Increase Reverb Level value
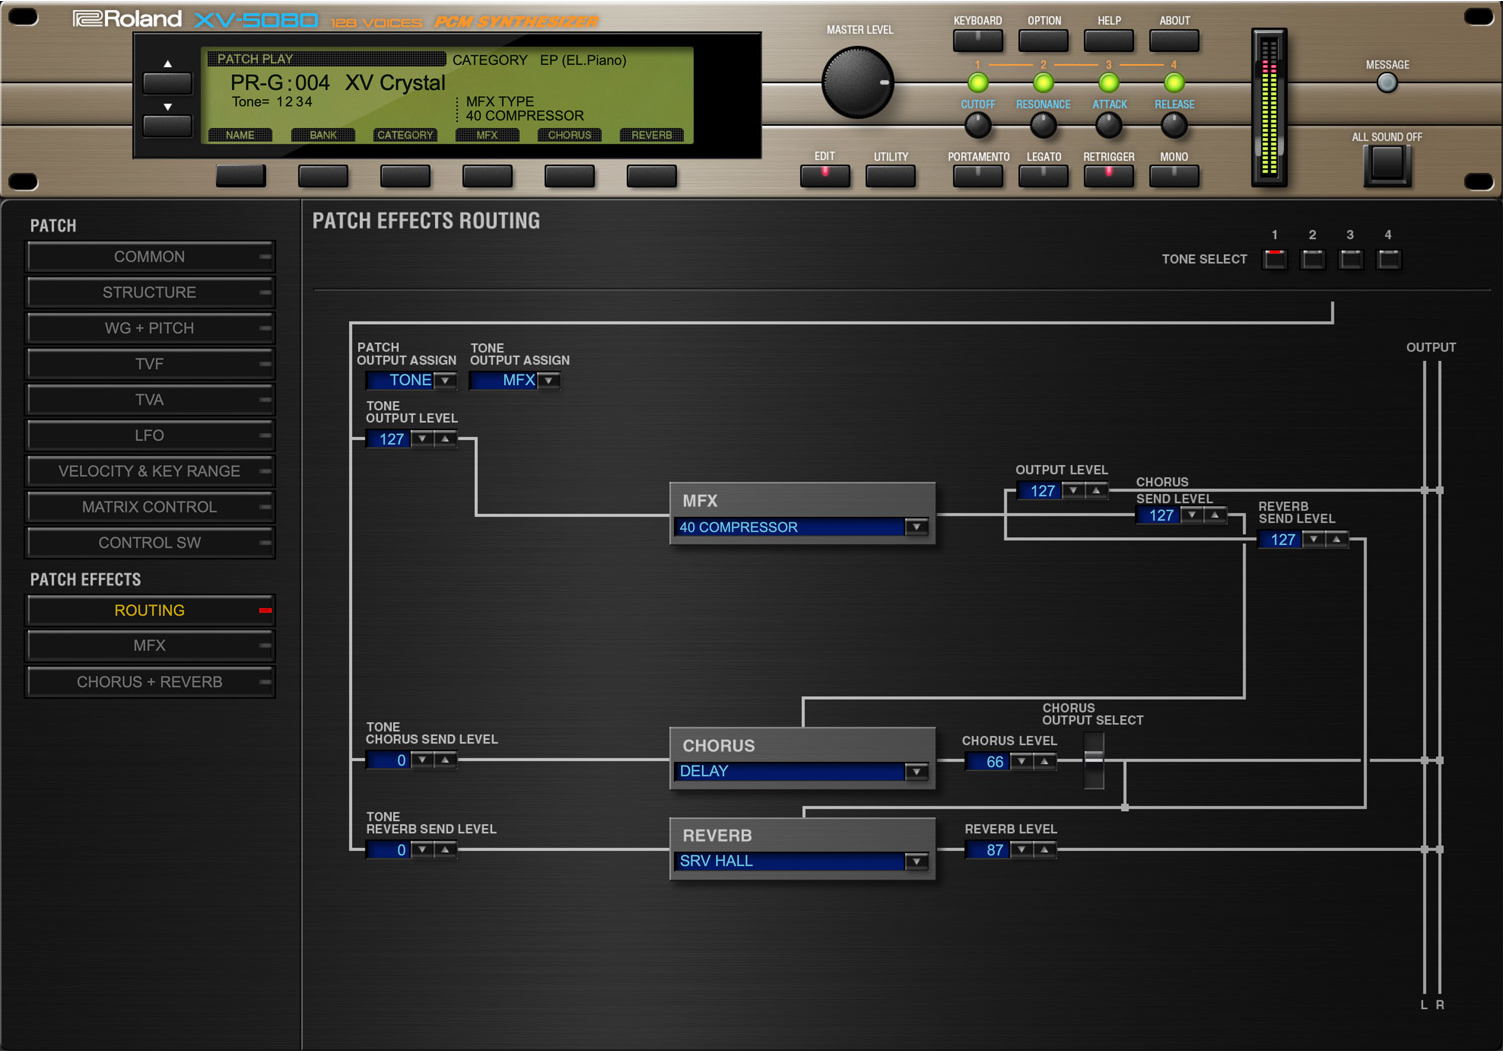This screenshot has height=1053, width=1503. click(x=1044, y=850)
